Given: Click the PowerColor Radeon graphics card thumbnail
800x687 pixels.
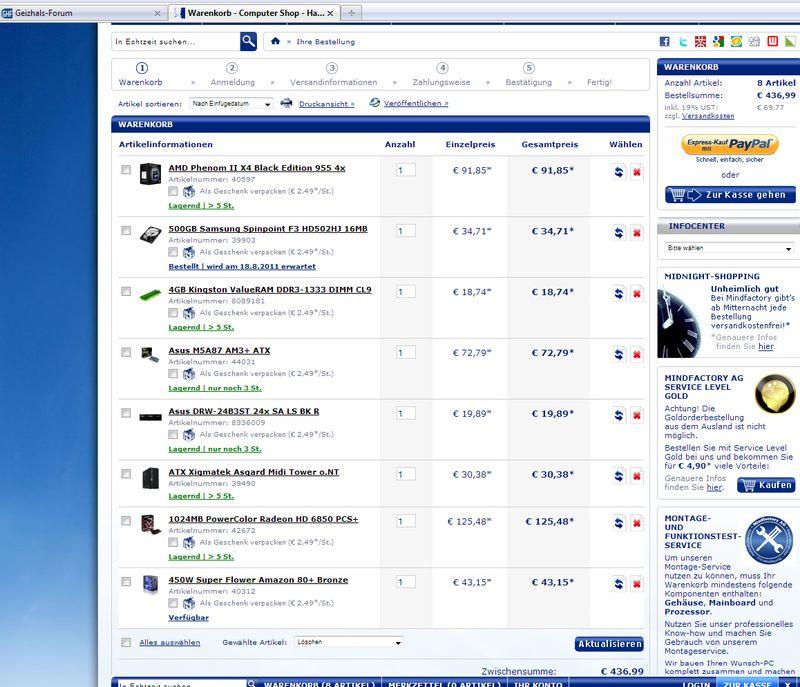Looking at the screenshot, I should click(151, 524).
